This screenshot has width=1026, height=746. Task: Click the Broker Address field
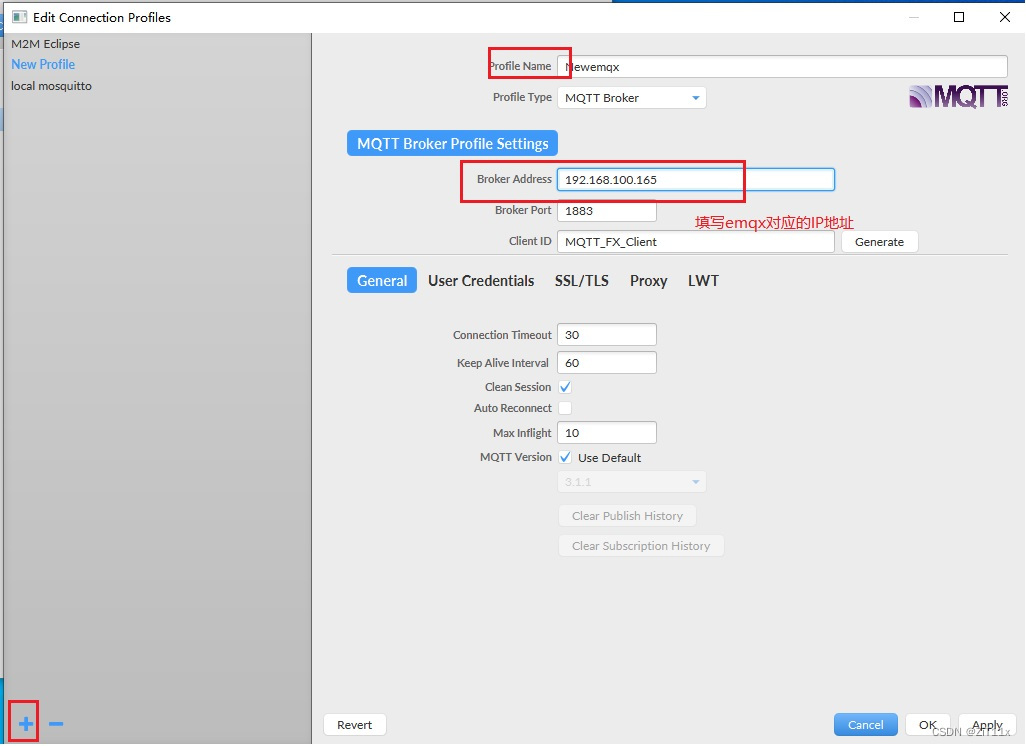pyautogui.click(x=696, y=179)
